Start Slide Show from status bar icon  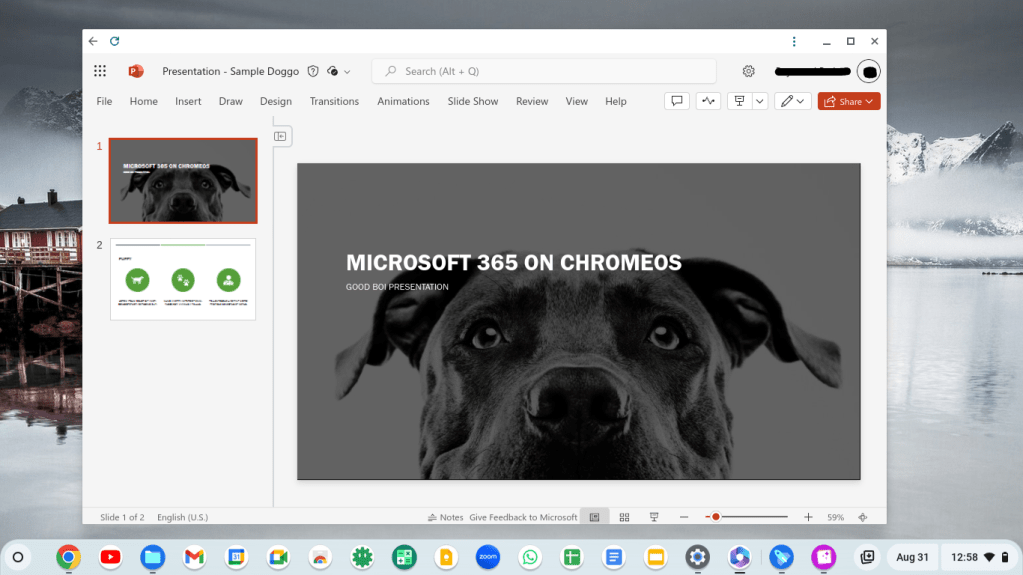point(654,517)
